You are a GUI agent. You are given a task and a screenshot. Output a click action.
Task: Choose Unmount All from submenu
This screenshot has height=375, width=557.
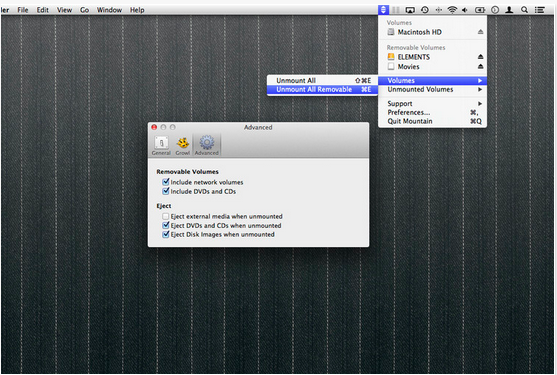tap(322, 81)
